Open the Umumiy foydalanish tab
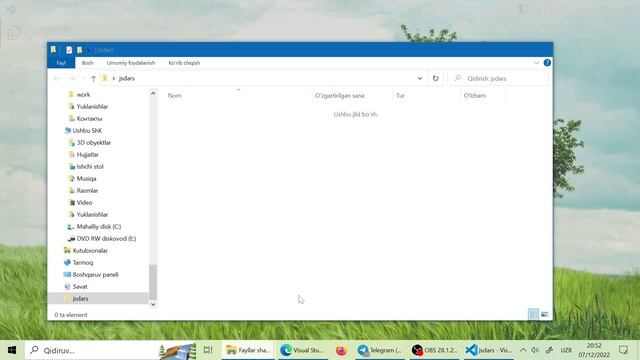Viewport: 640px width, 360px height. tap(131, 63)
